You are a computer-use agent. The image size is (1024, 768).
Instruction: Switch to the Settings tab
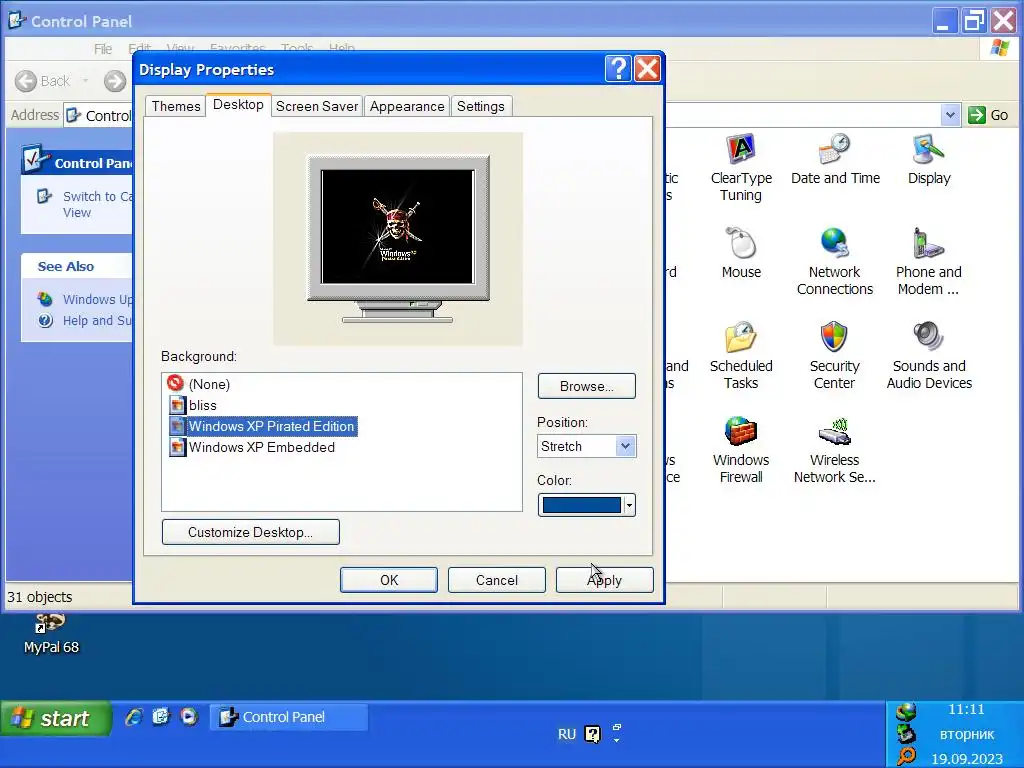[x=481, y=106]
